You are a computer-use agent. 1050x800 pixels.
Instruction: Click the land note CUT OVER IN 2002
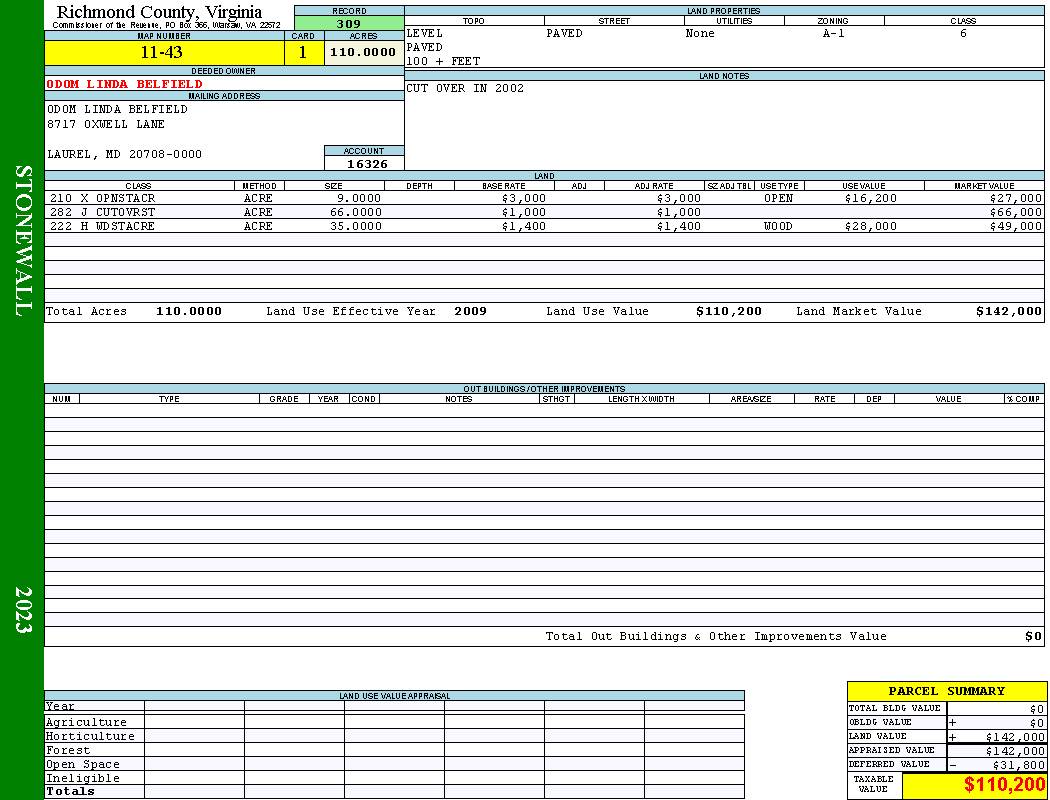point(465,88)
